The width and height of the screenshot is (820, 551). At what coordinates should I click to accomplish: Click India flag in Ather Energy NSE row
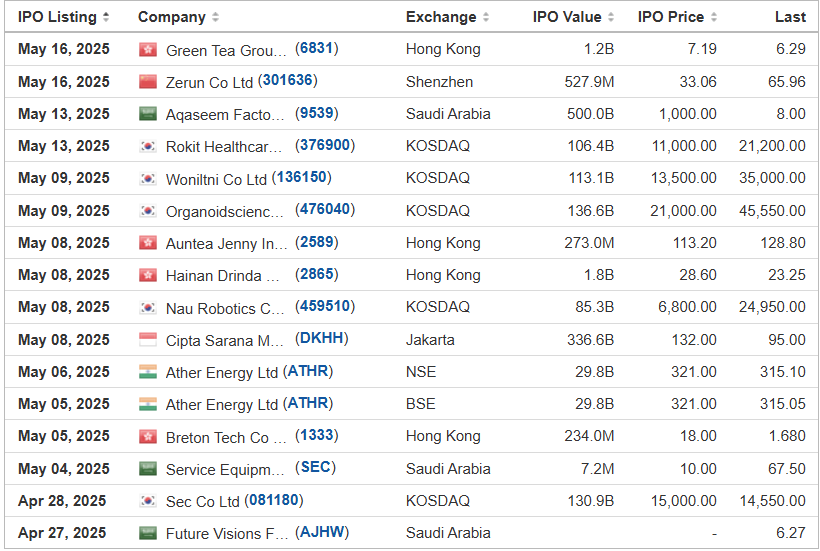pyautogui.click(x=148, y=372)
